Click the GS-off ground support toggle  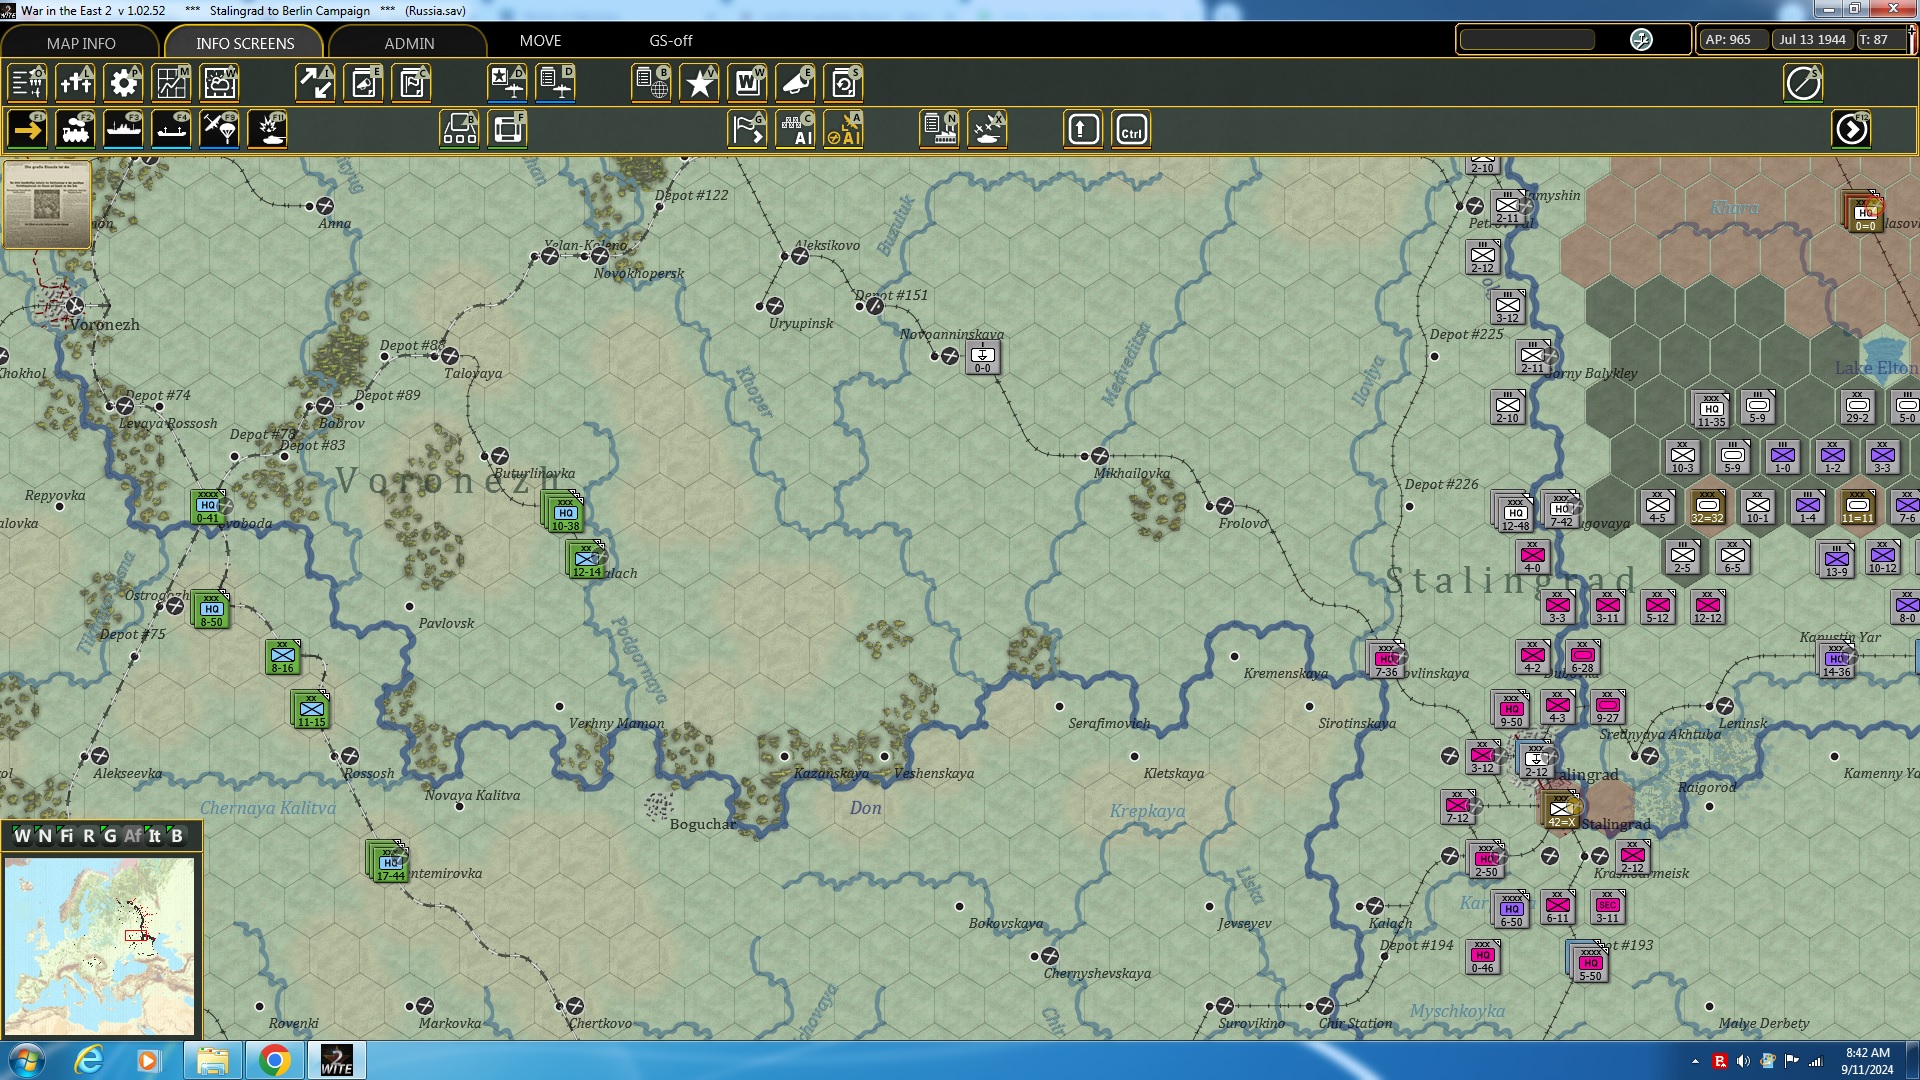tap(670, 41)
